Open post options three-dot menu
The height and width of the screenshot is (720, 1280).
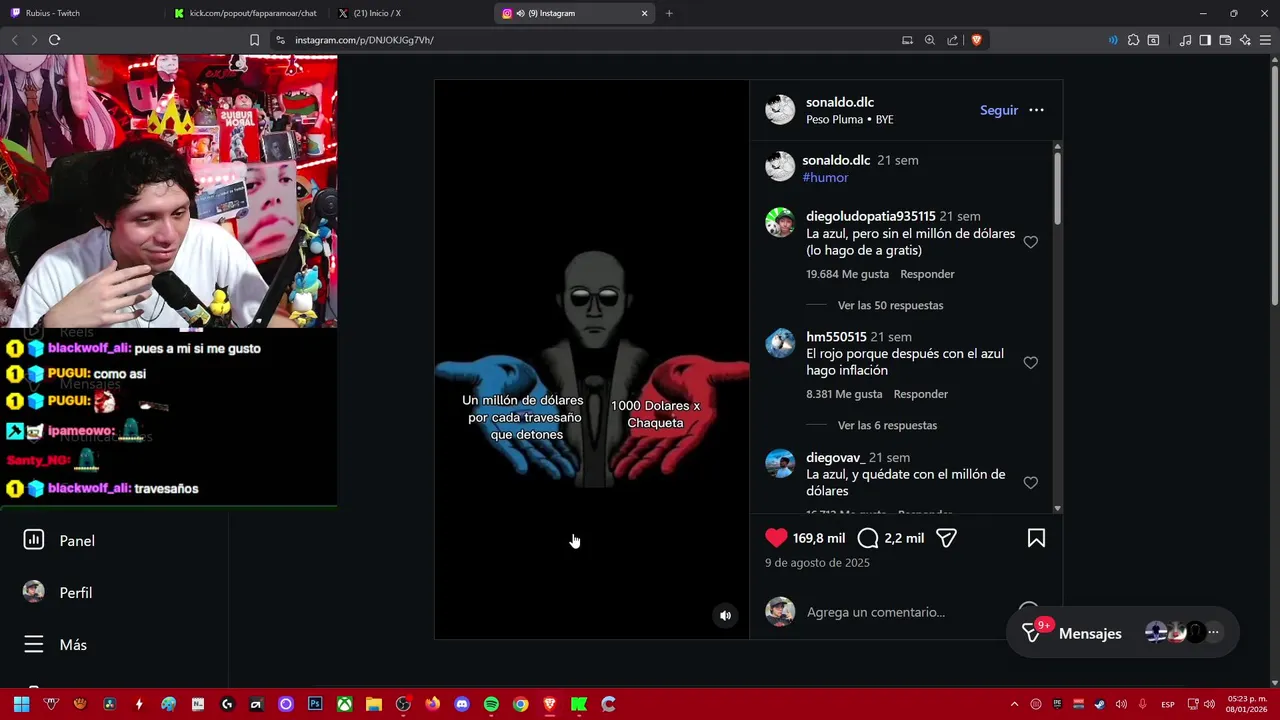tap(1036, 110)
